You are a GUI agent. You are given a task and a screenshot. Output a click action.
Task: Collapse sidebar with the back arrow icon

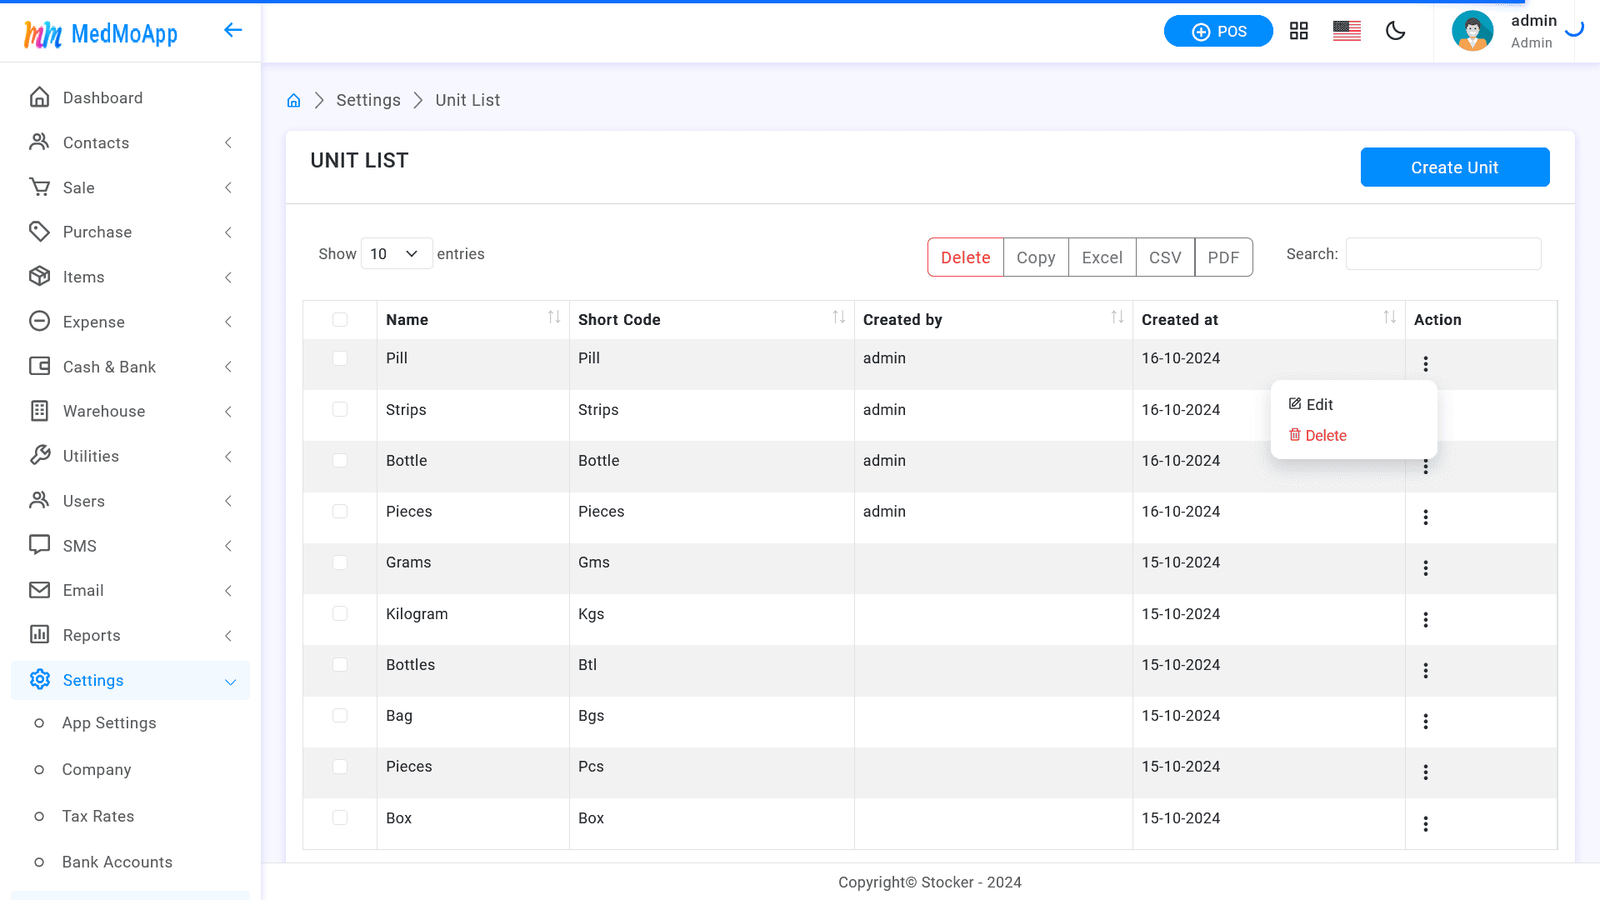click(233, 30)
